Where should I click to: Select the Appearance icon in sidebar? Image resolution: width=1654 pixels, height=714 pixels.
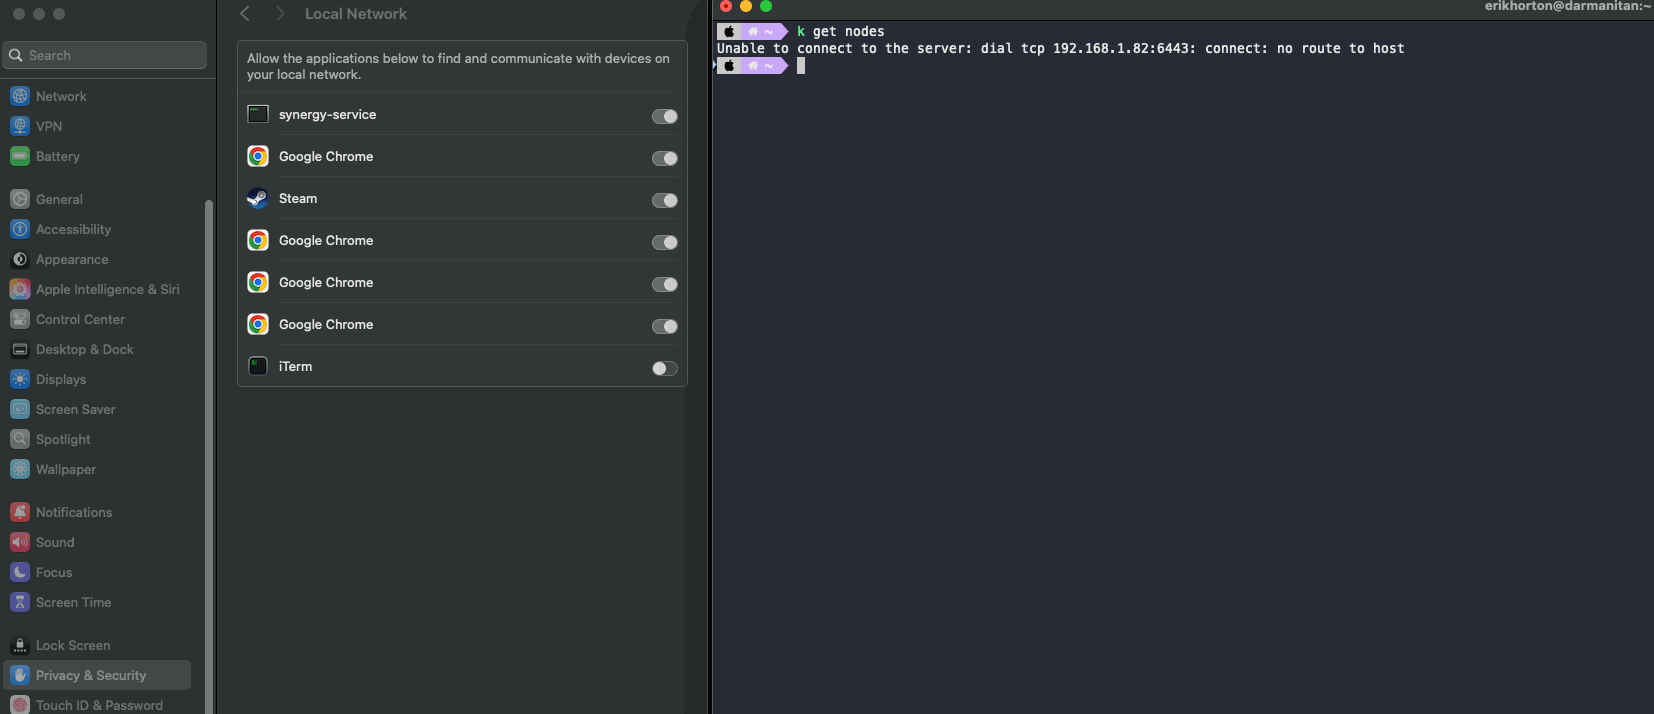click(x=20, y=259)
